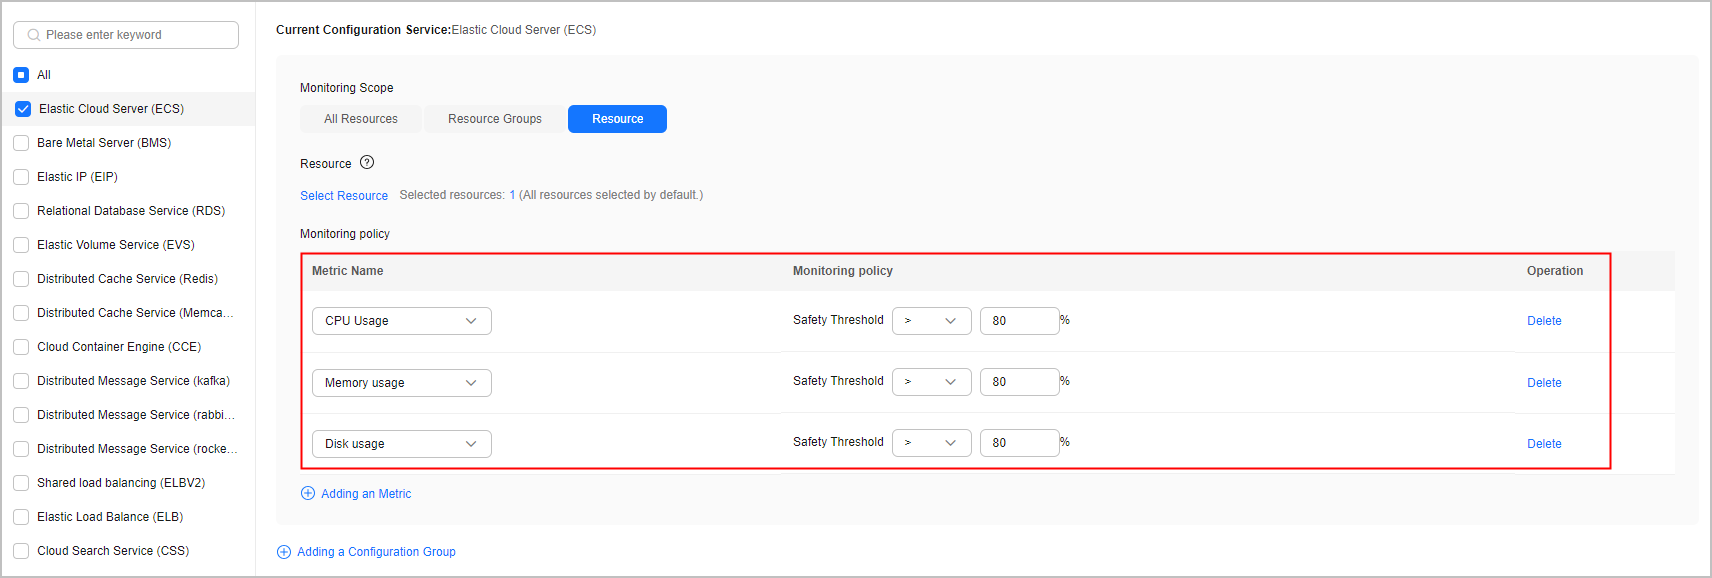Focus the keyword search input box

coord(126,35)
